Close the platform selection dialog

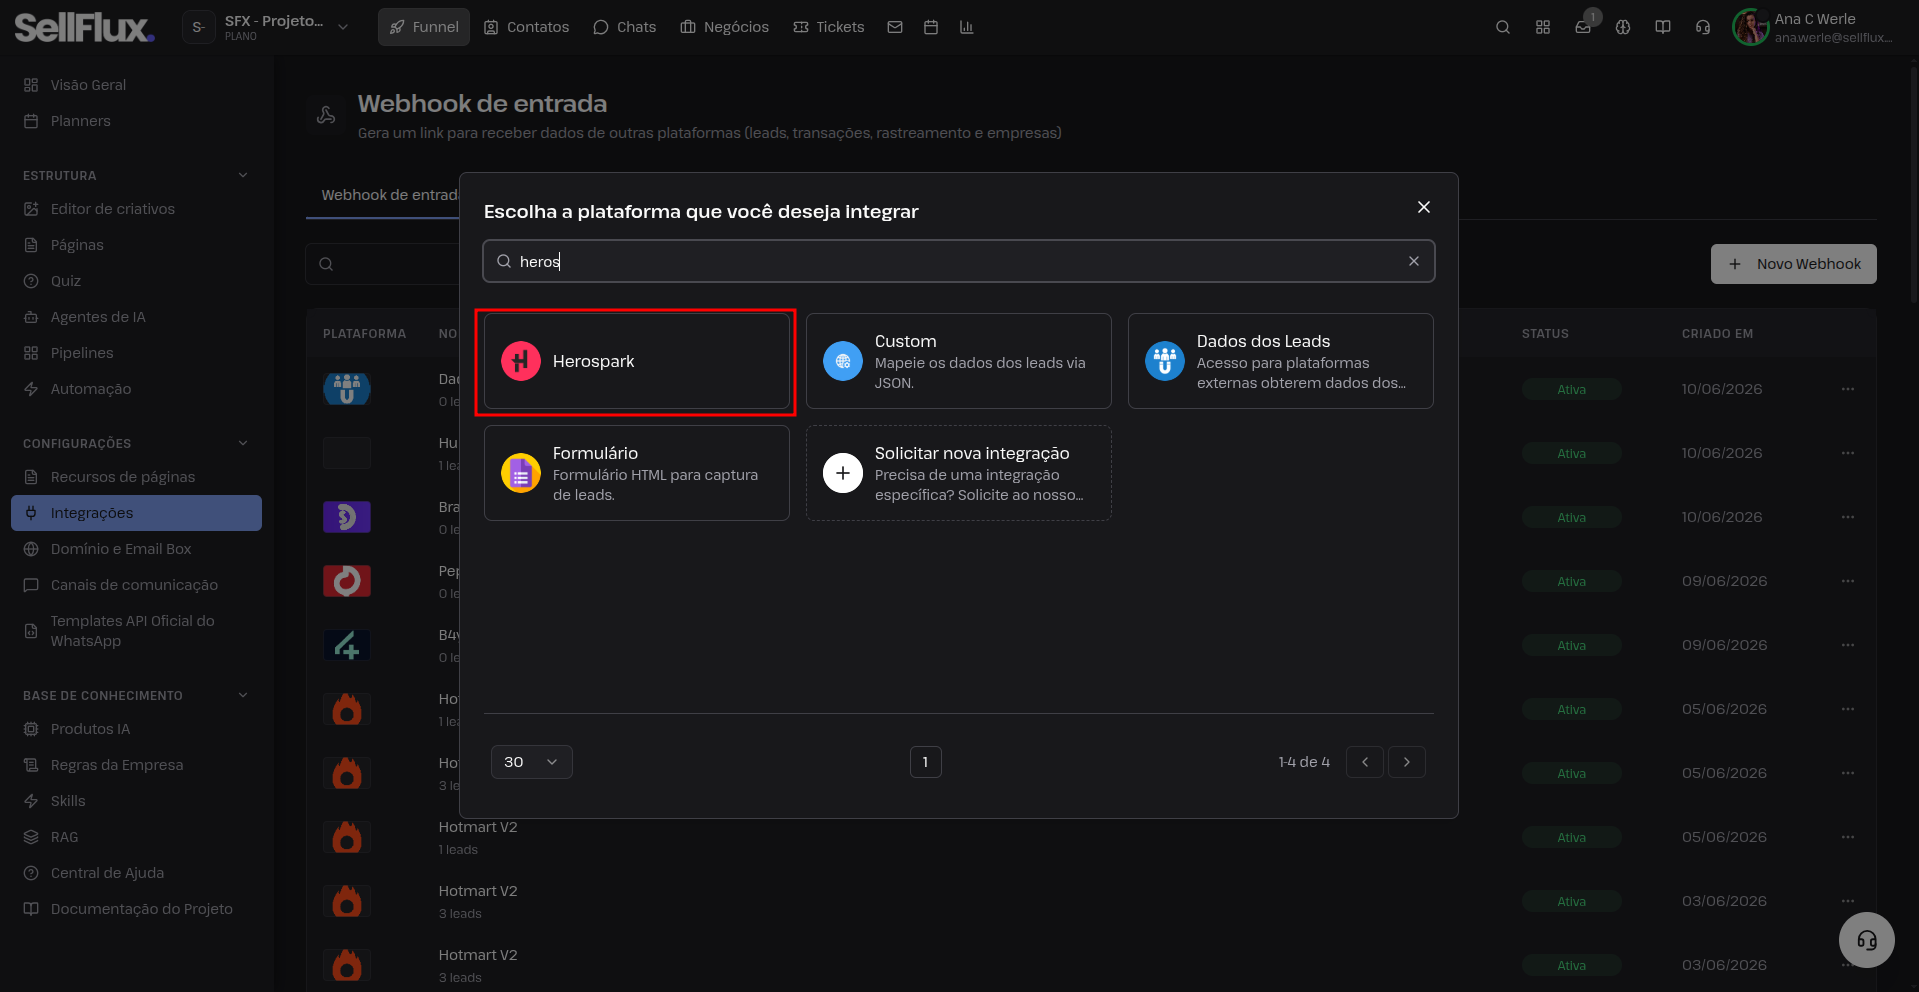pyautogui.click(x=1424, y=207)
